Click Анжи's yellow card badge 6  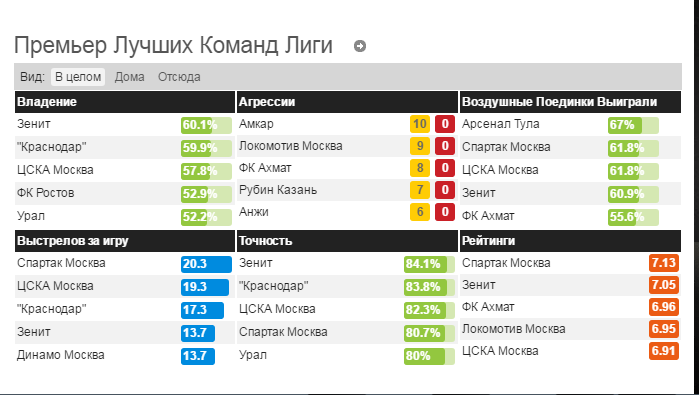tap(419, 212)
